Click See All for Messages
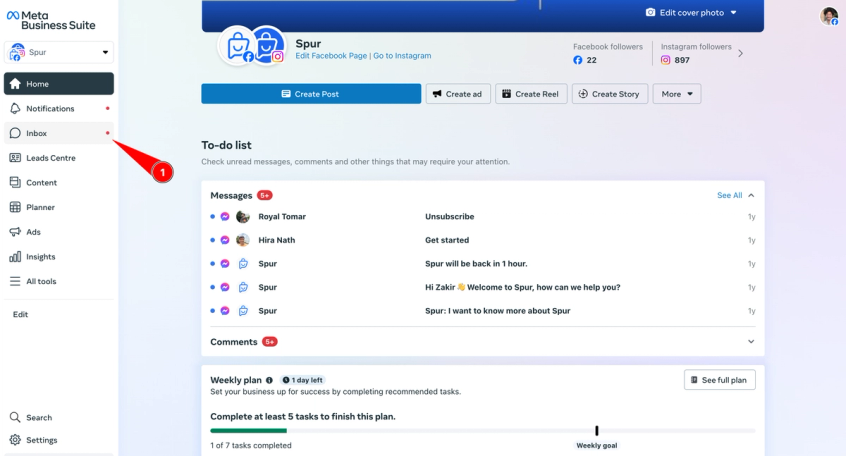 click(729, 195)
